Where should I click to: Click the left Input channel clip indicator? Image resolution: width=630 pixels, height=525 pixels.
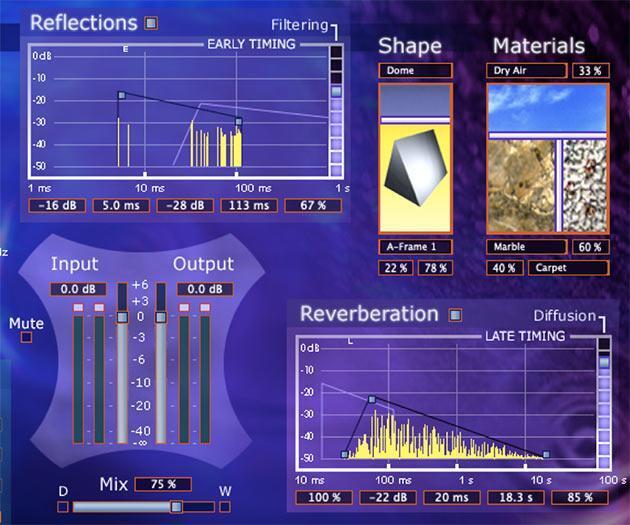(x=78, y=308)
